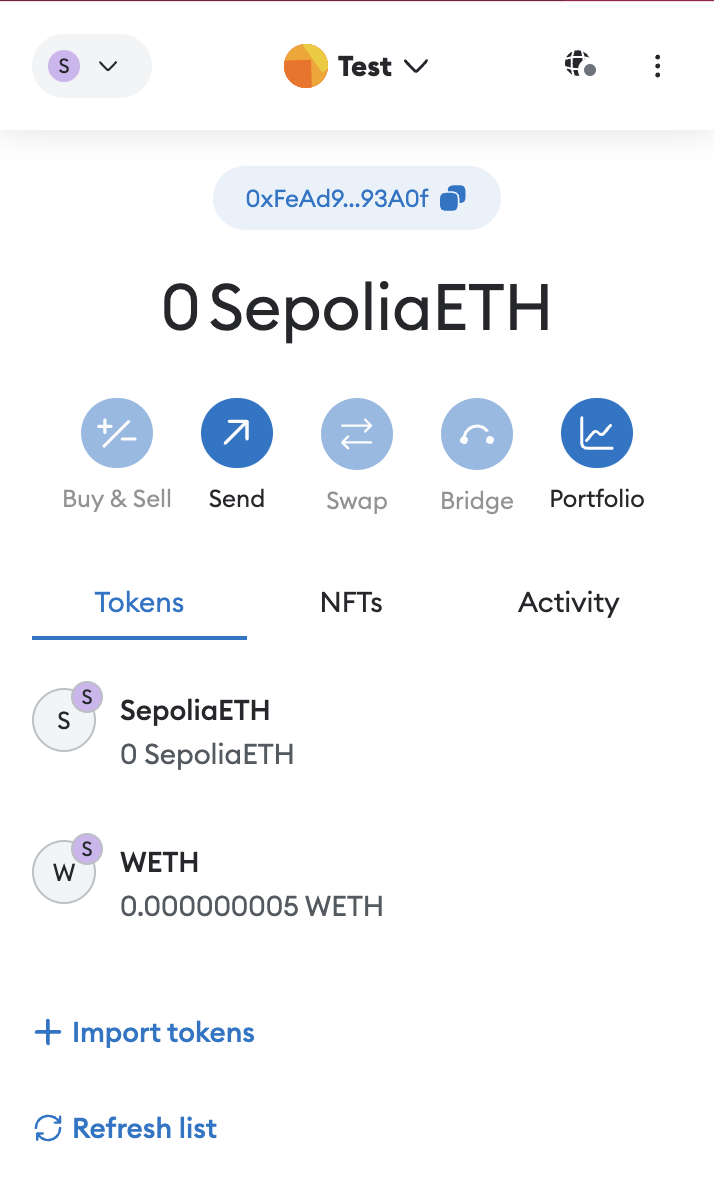Click the Test account fox avatar
This screenshot has height=1196, width=714.
pos(306,66)
